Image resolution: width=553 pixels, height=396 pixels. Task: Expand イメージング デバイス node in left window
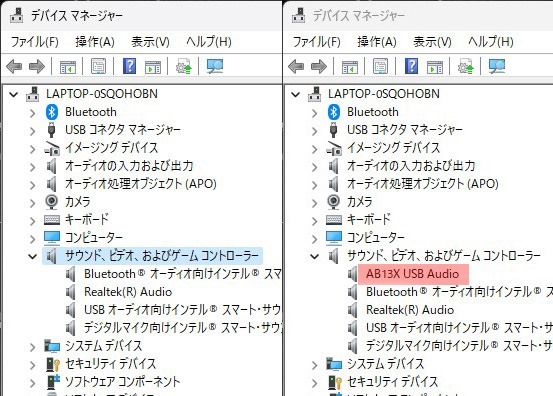tap(32, 149)
